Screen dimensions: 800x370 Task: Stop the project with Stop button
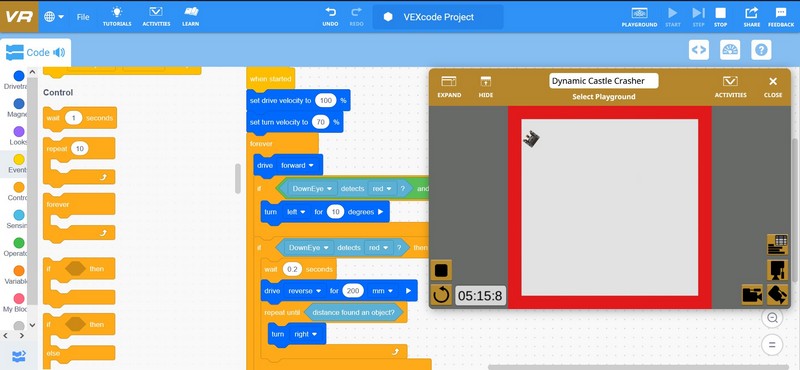coord(720,13)
